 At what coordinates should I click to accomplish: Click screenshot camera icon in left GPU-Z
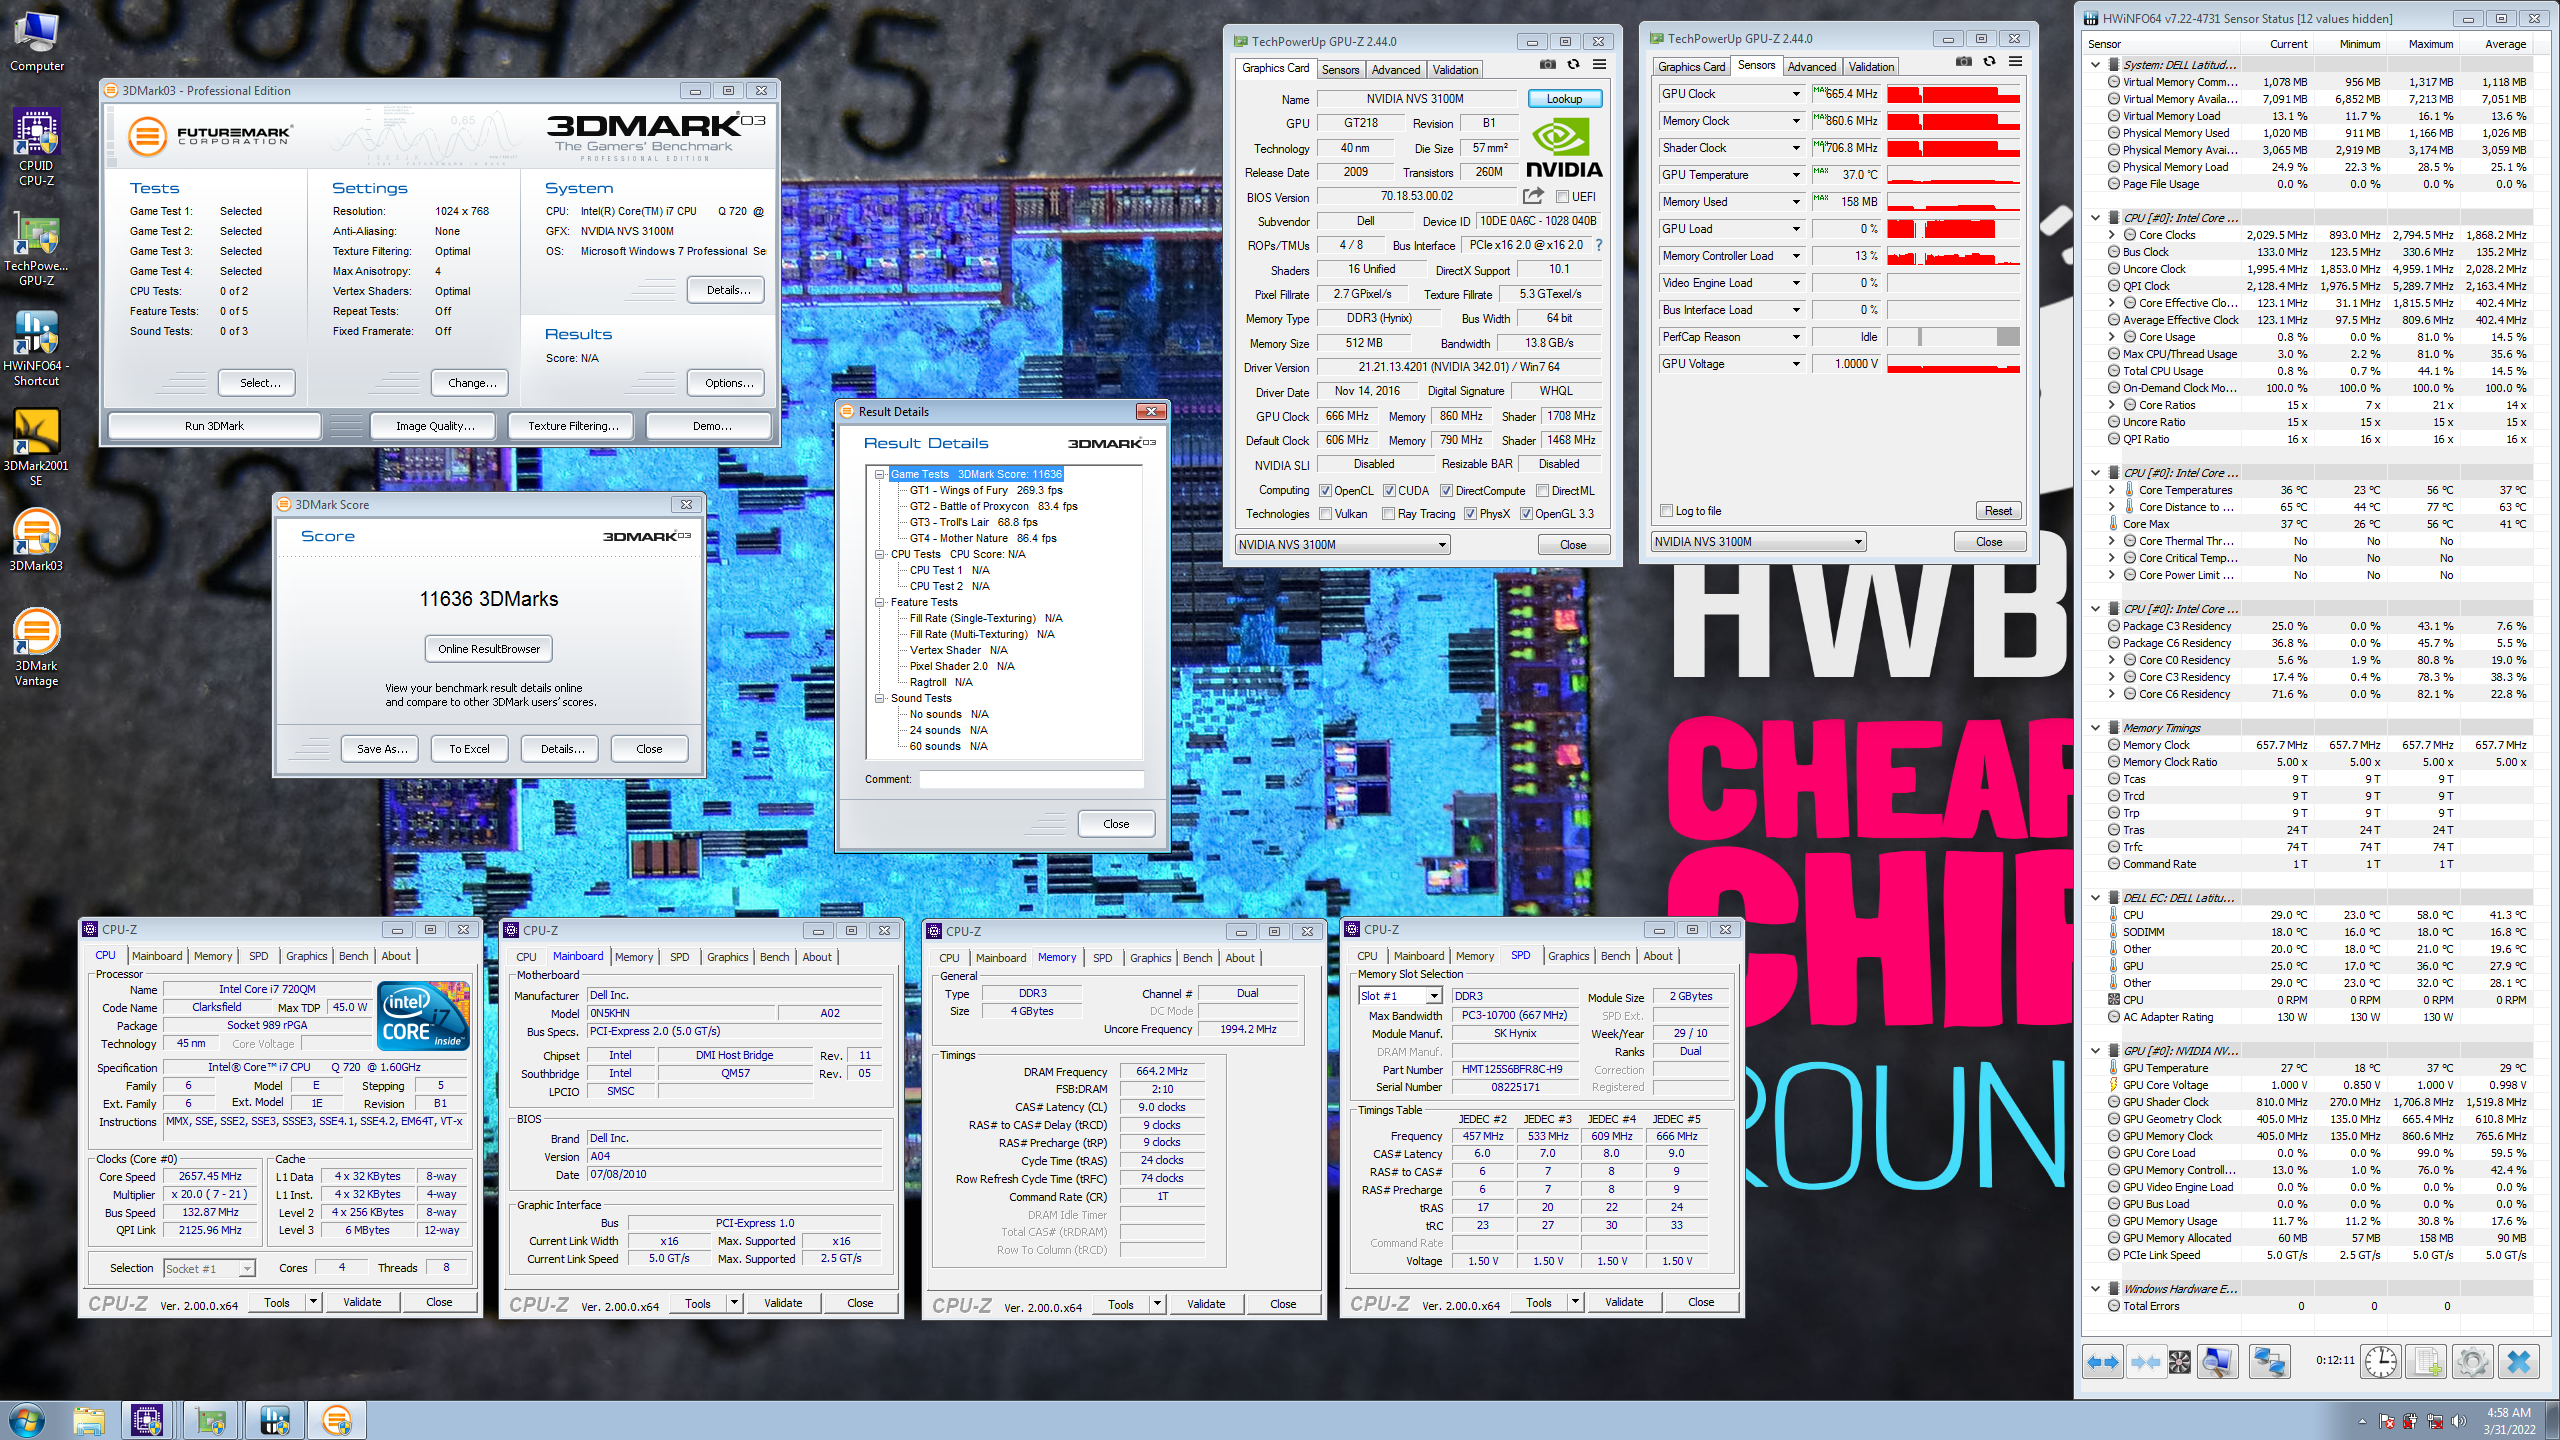(1547, 65)
